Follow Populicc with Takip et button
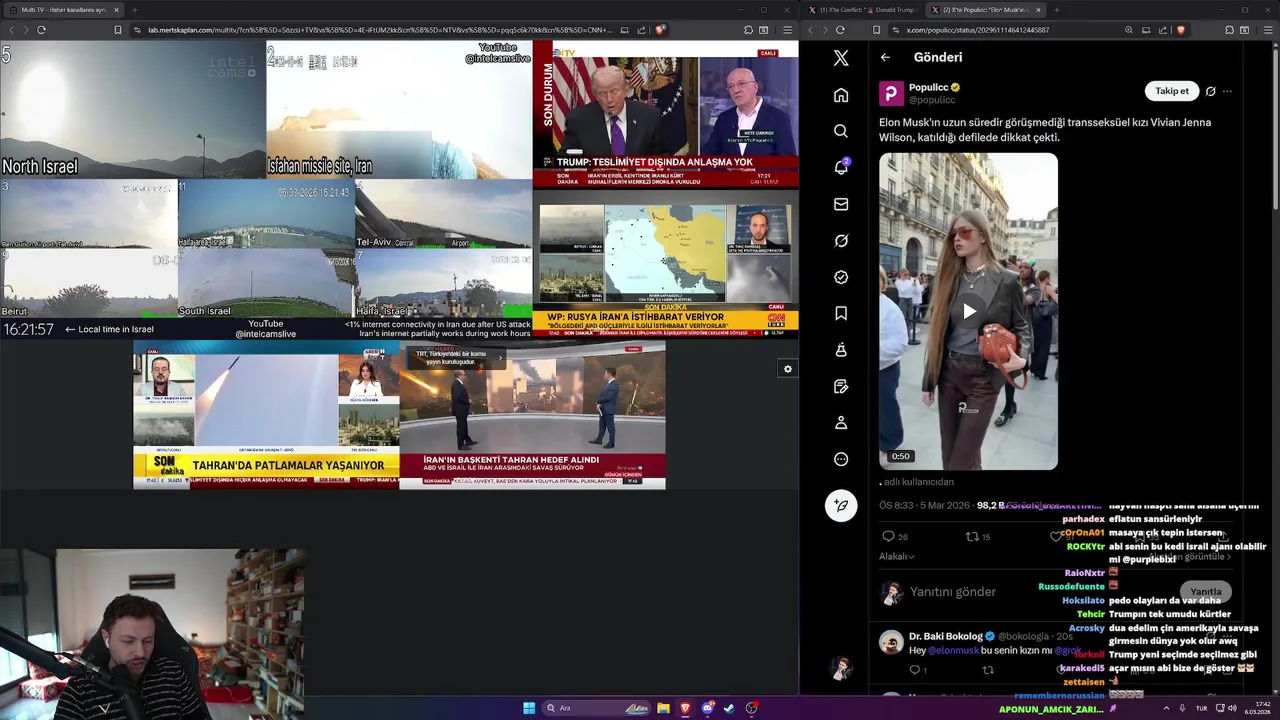1280x720 pixels. [x=1171, y=91]
